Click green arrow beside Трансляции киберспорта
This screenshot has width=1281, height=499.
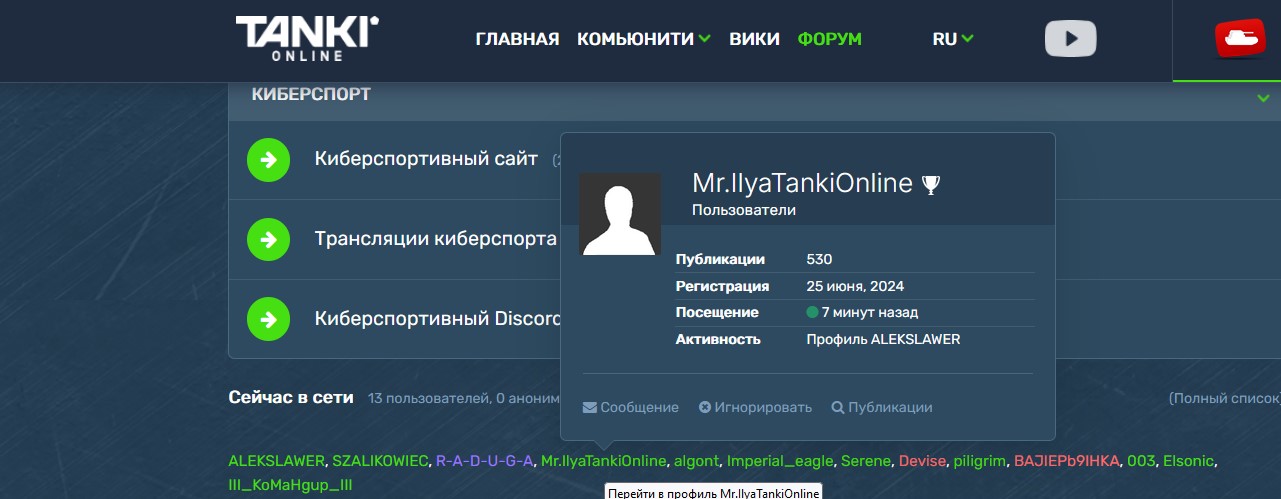click(268, 240)
